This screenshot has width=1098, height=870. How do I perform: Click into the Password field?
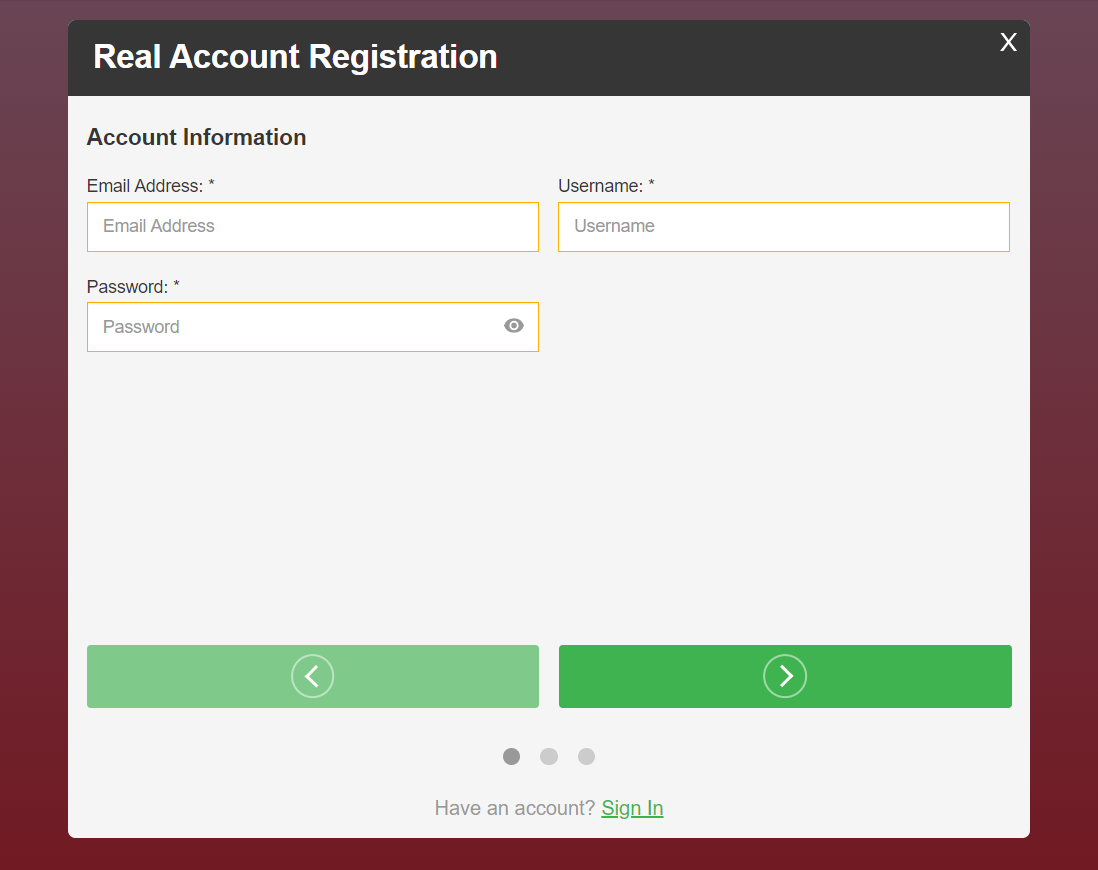312,327
